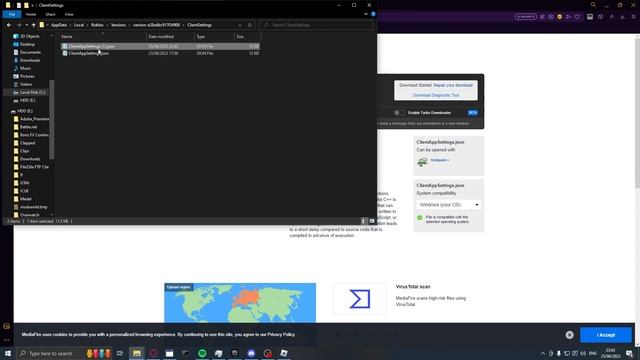This screenshot has width=640, height=360.
Task: Open browser downloads arrow icon
Action: pyautogui.click(x=622, y=17)
